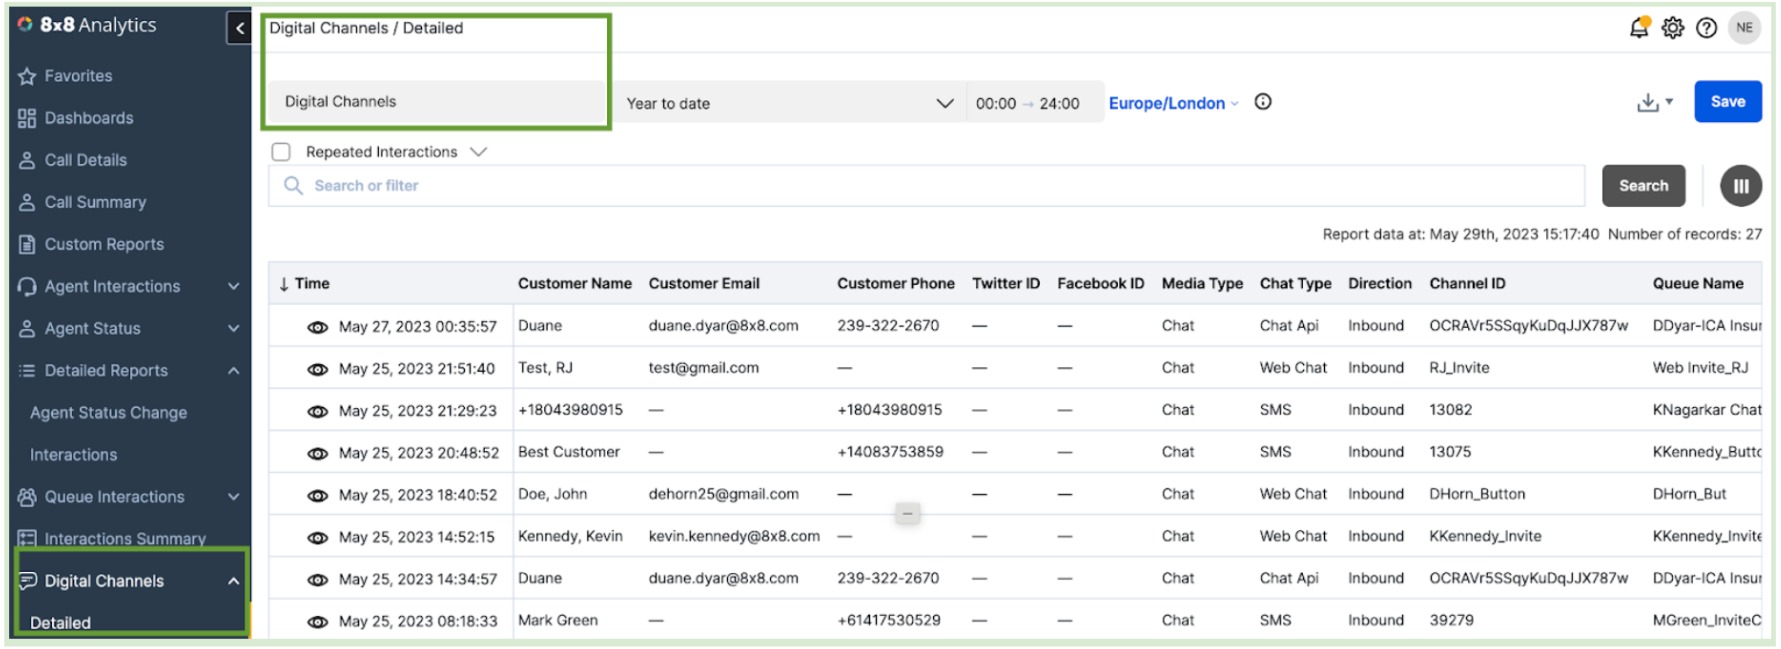Screen dimensions: 1781x649
Task: Click the Custom Reports document icon
Action: (27, 244)
